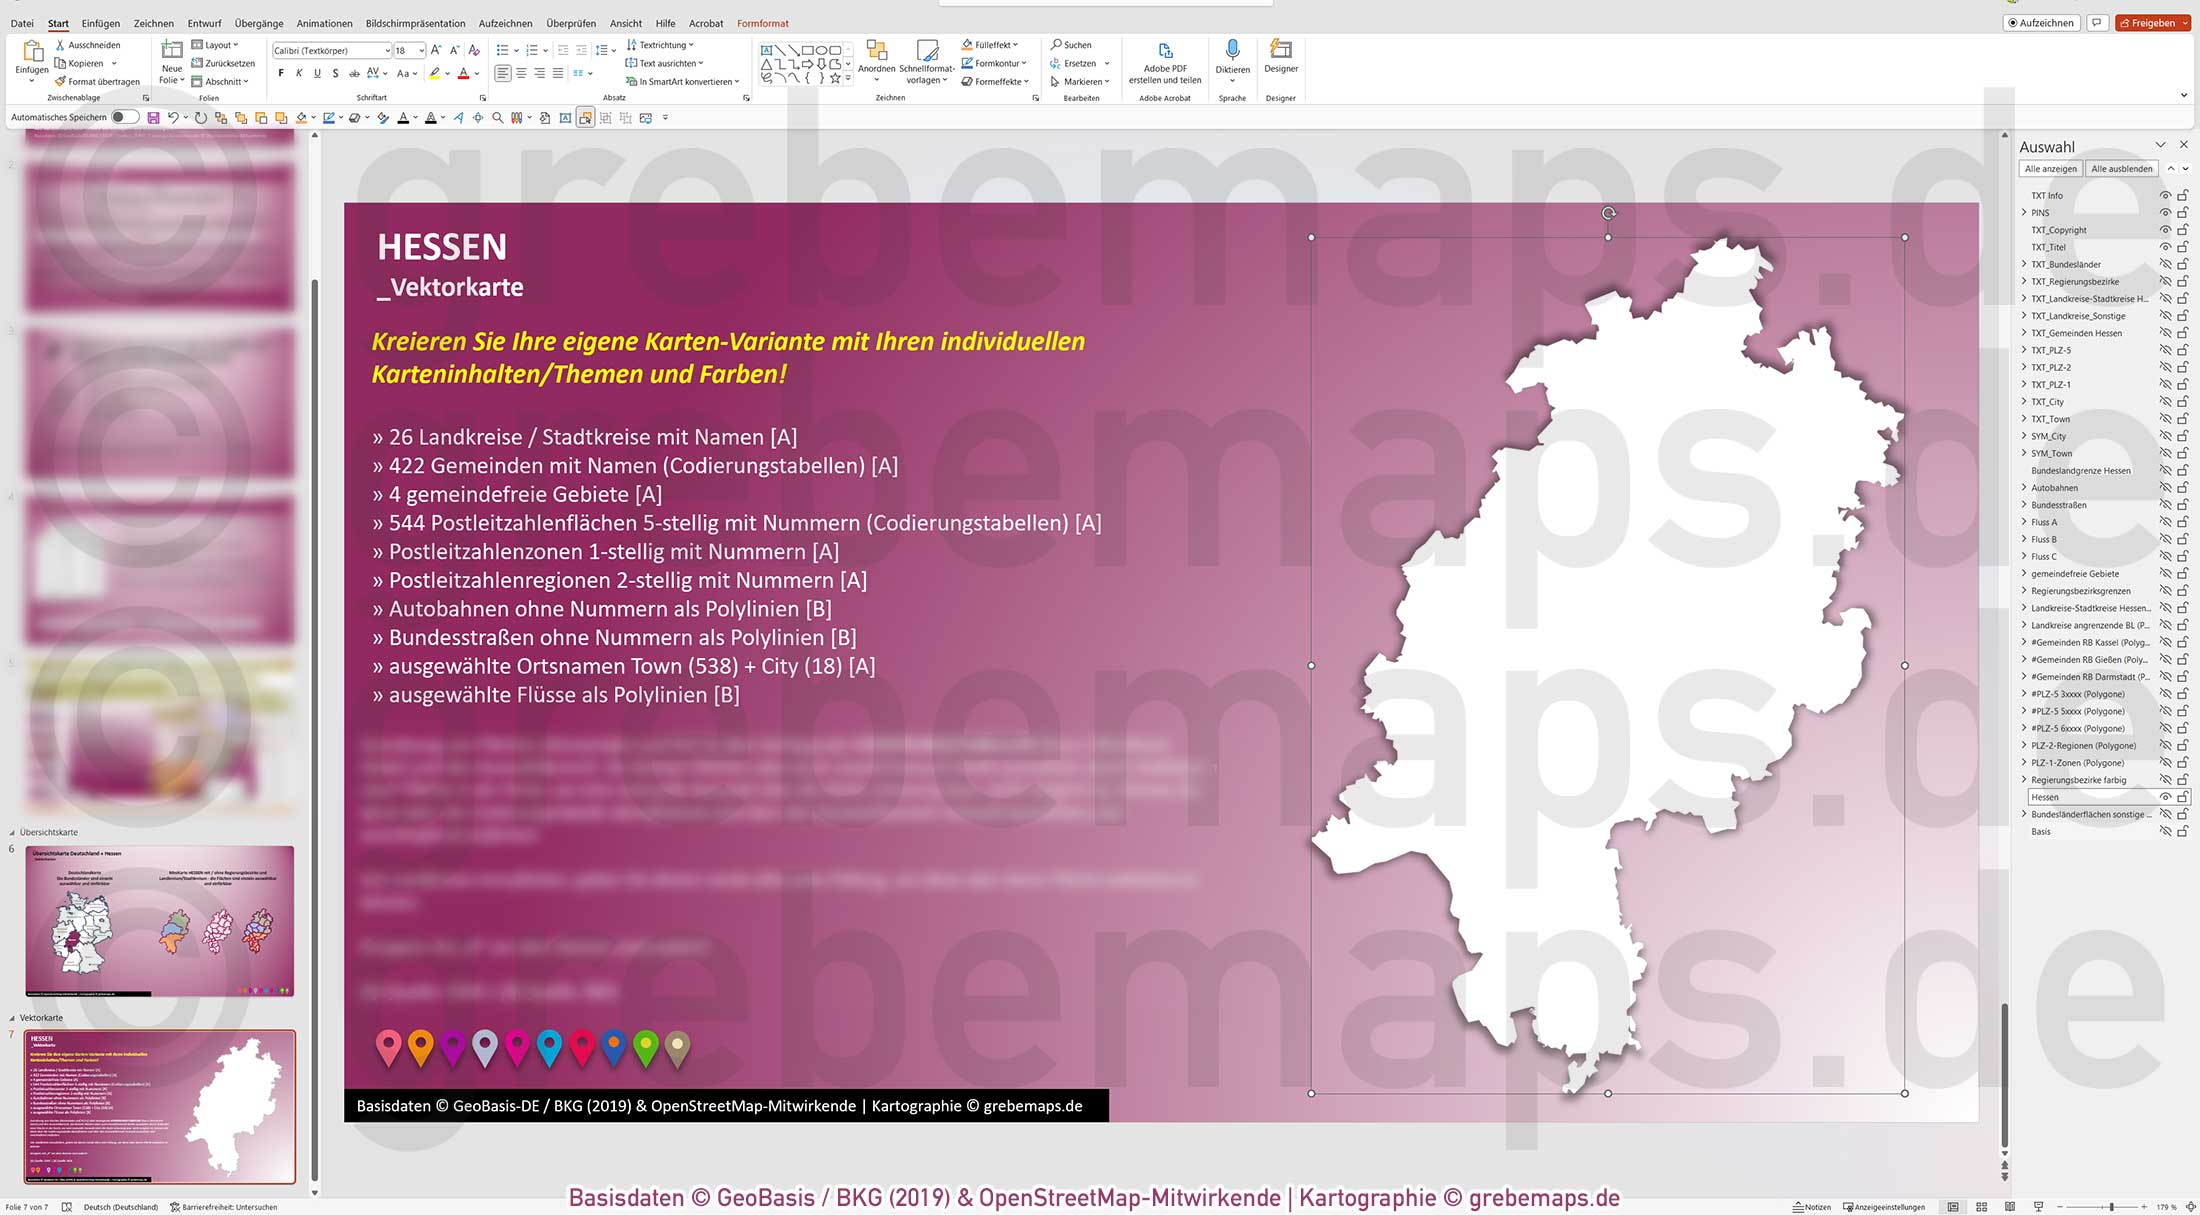Click the Alle ausblenden button in Auswahl pane
2200x1215 pixels.
pyautogui.click(x=2121, y=168)
